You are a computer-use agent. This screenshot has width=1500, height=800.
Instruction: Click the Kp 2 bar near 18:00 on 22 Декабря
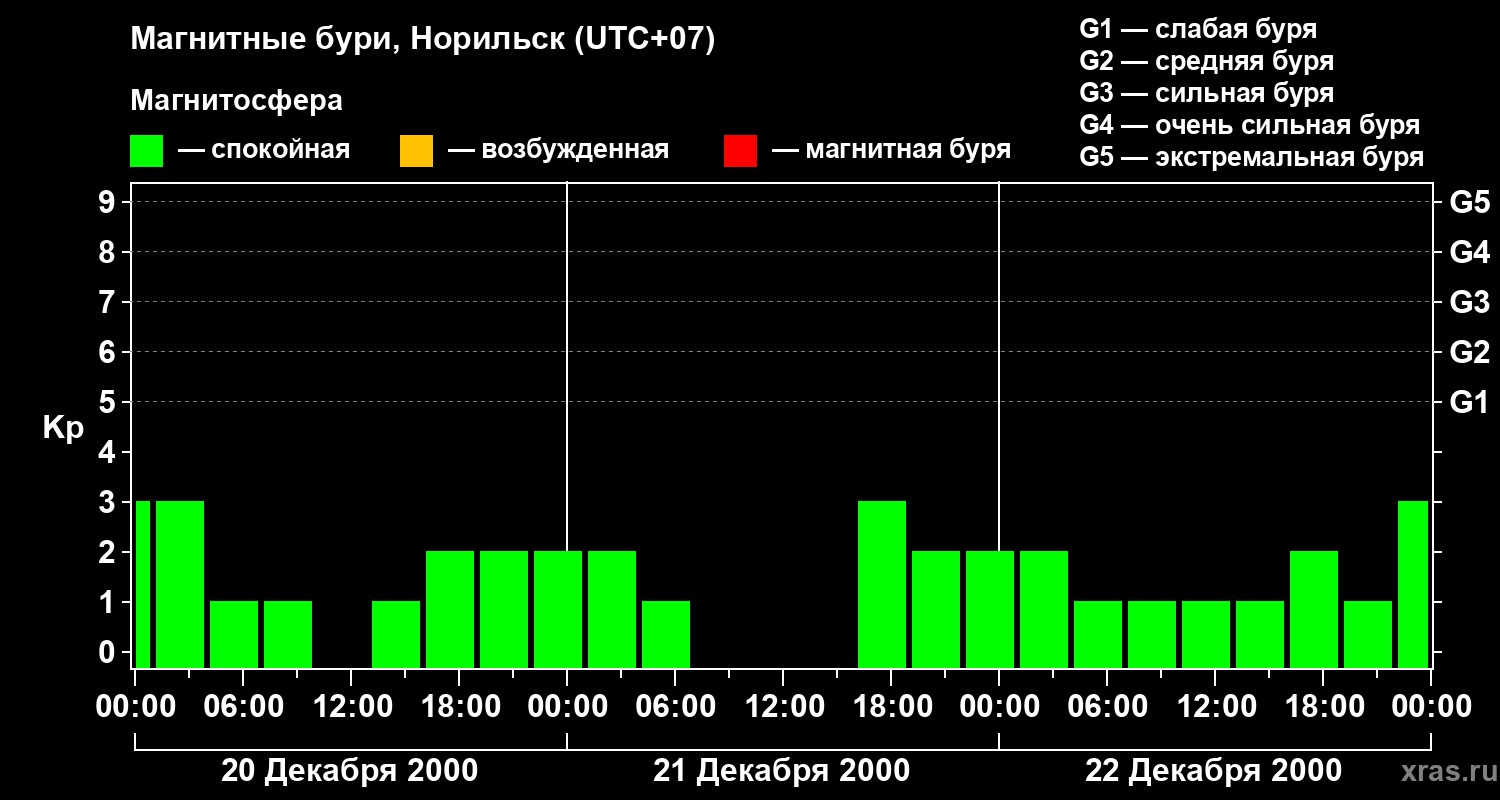pos(1314,609)
